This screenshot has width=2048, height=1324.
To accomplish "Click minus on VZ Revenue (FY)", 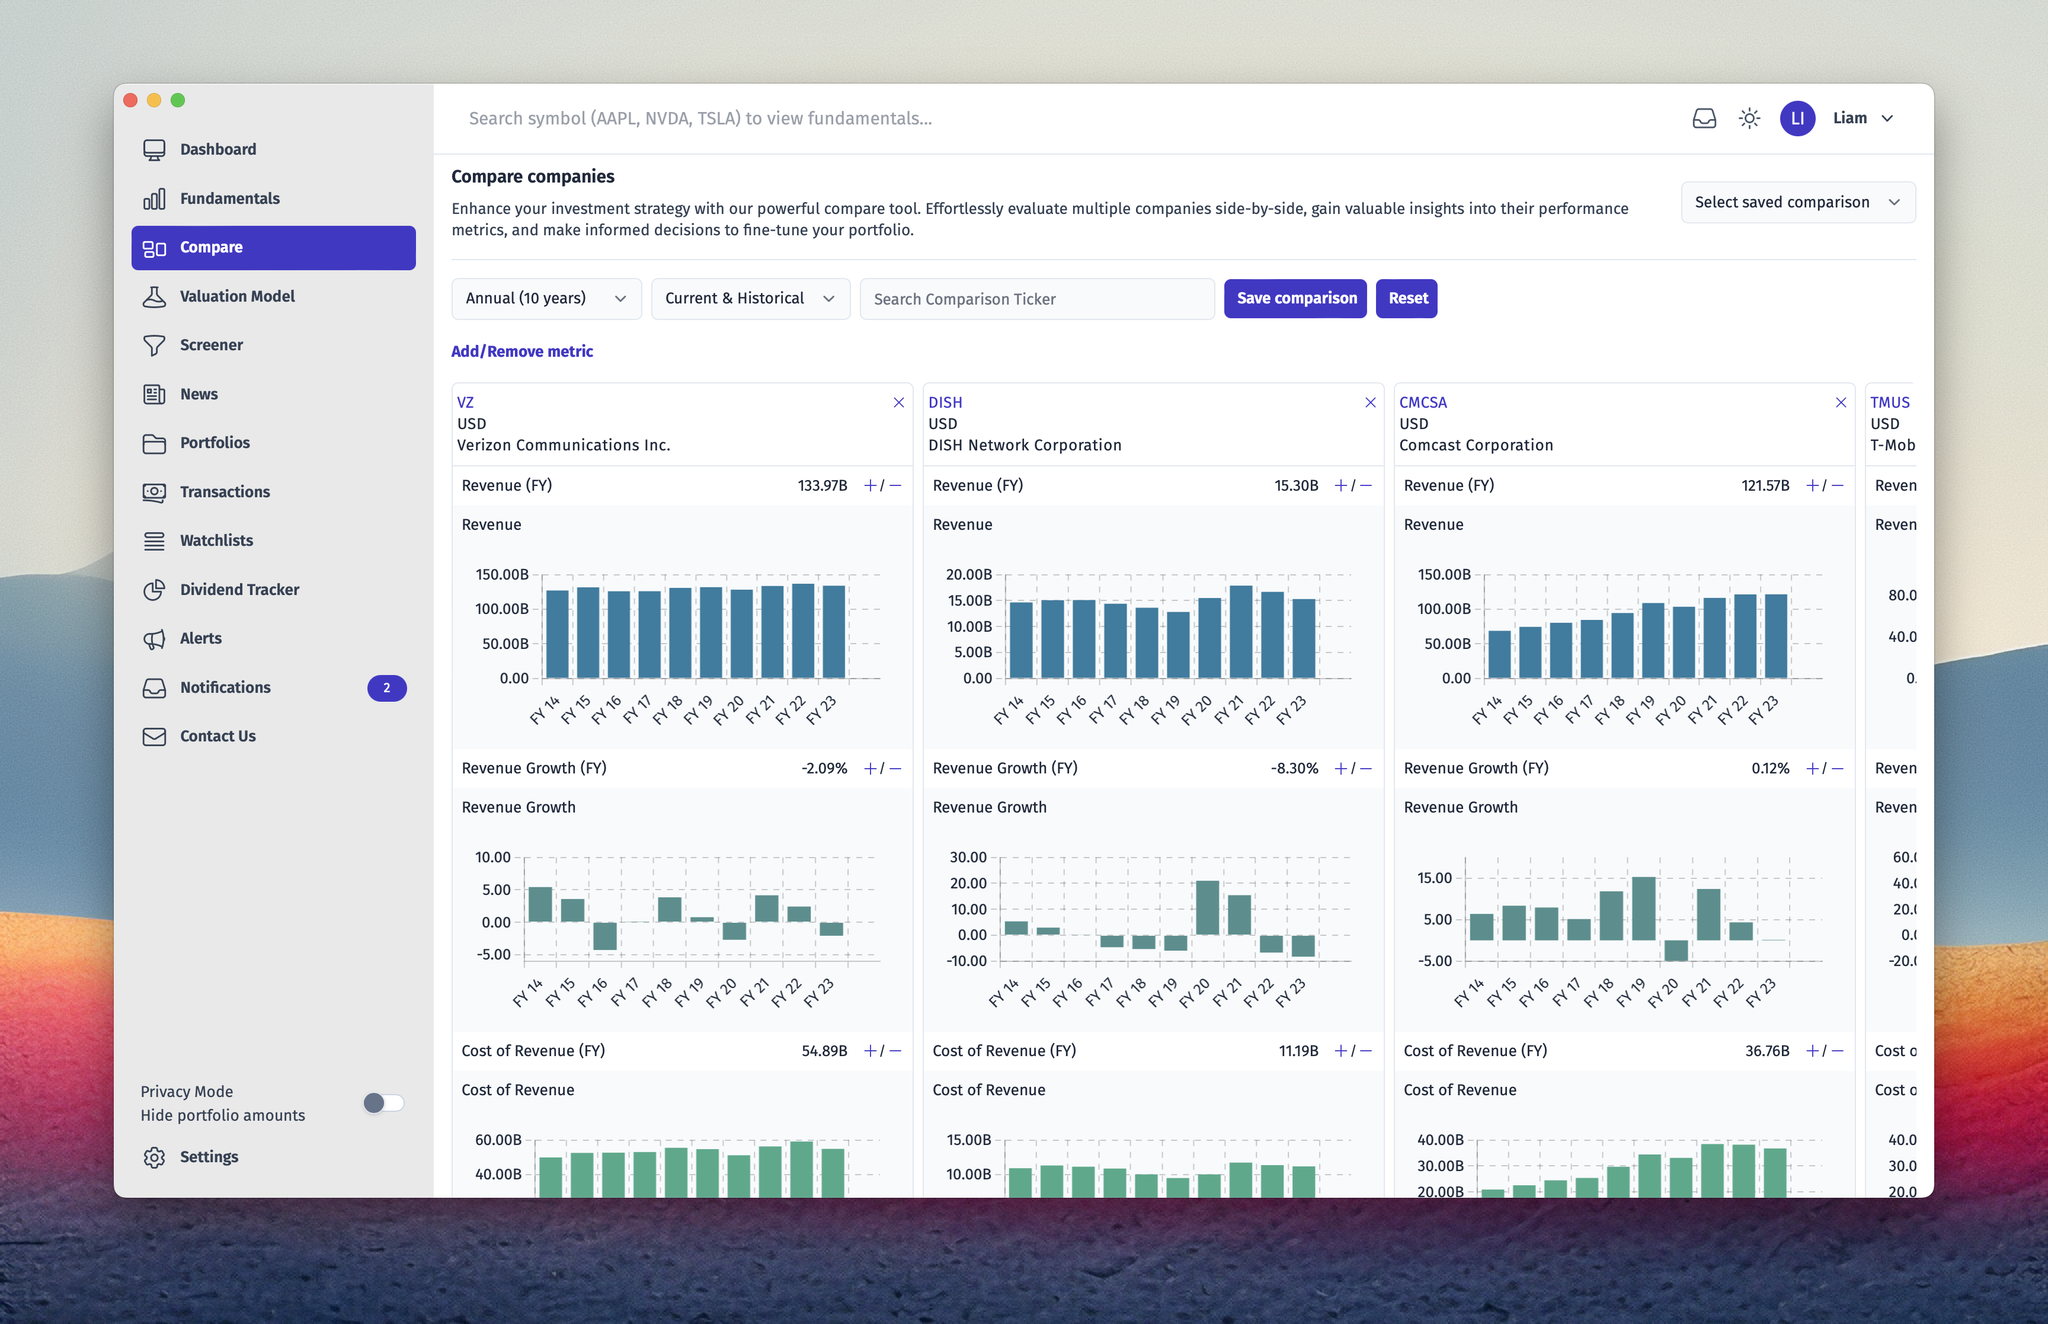I will [x=895, y=486].
